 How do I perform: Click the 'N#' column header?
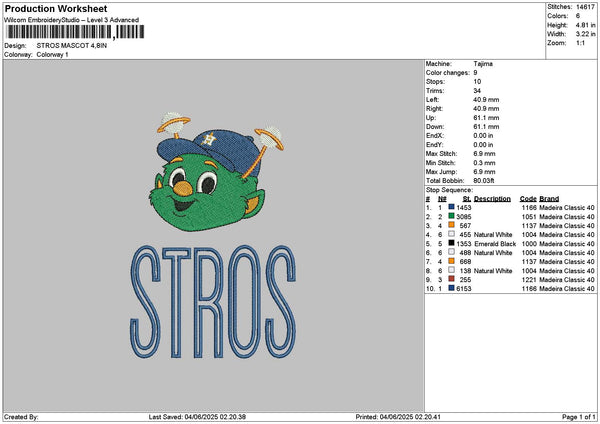442,199
